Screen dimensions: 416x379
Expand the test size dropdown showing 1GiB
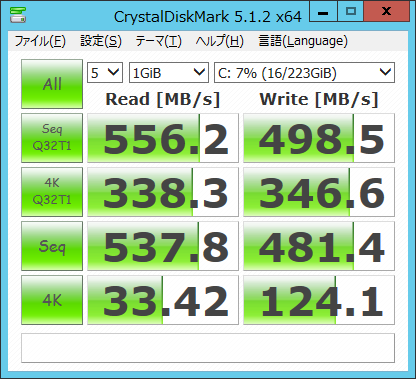(169, 72)
